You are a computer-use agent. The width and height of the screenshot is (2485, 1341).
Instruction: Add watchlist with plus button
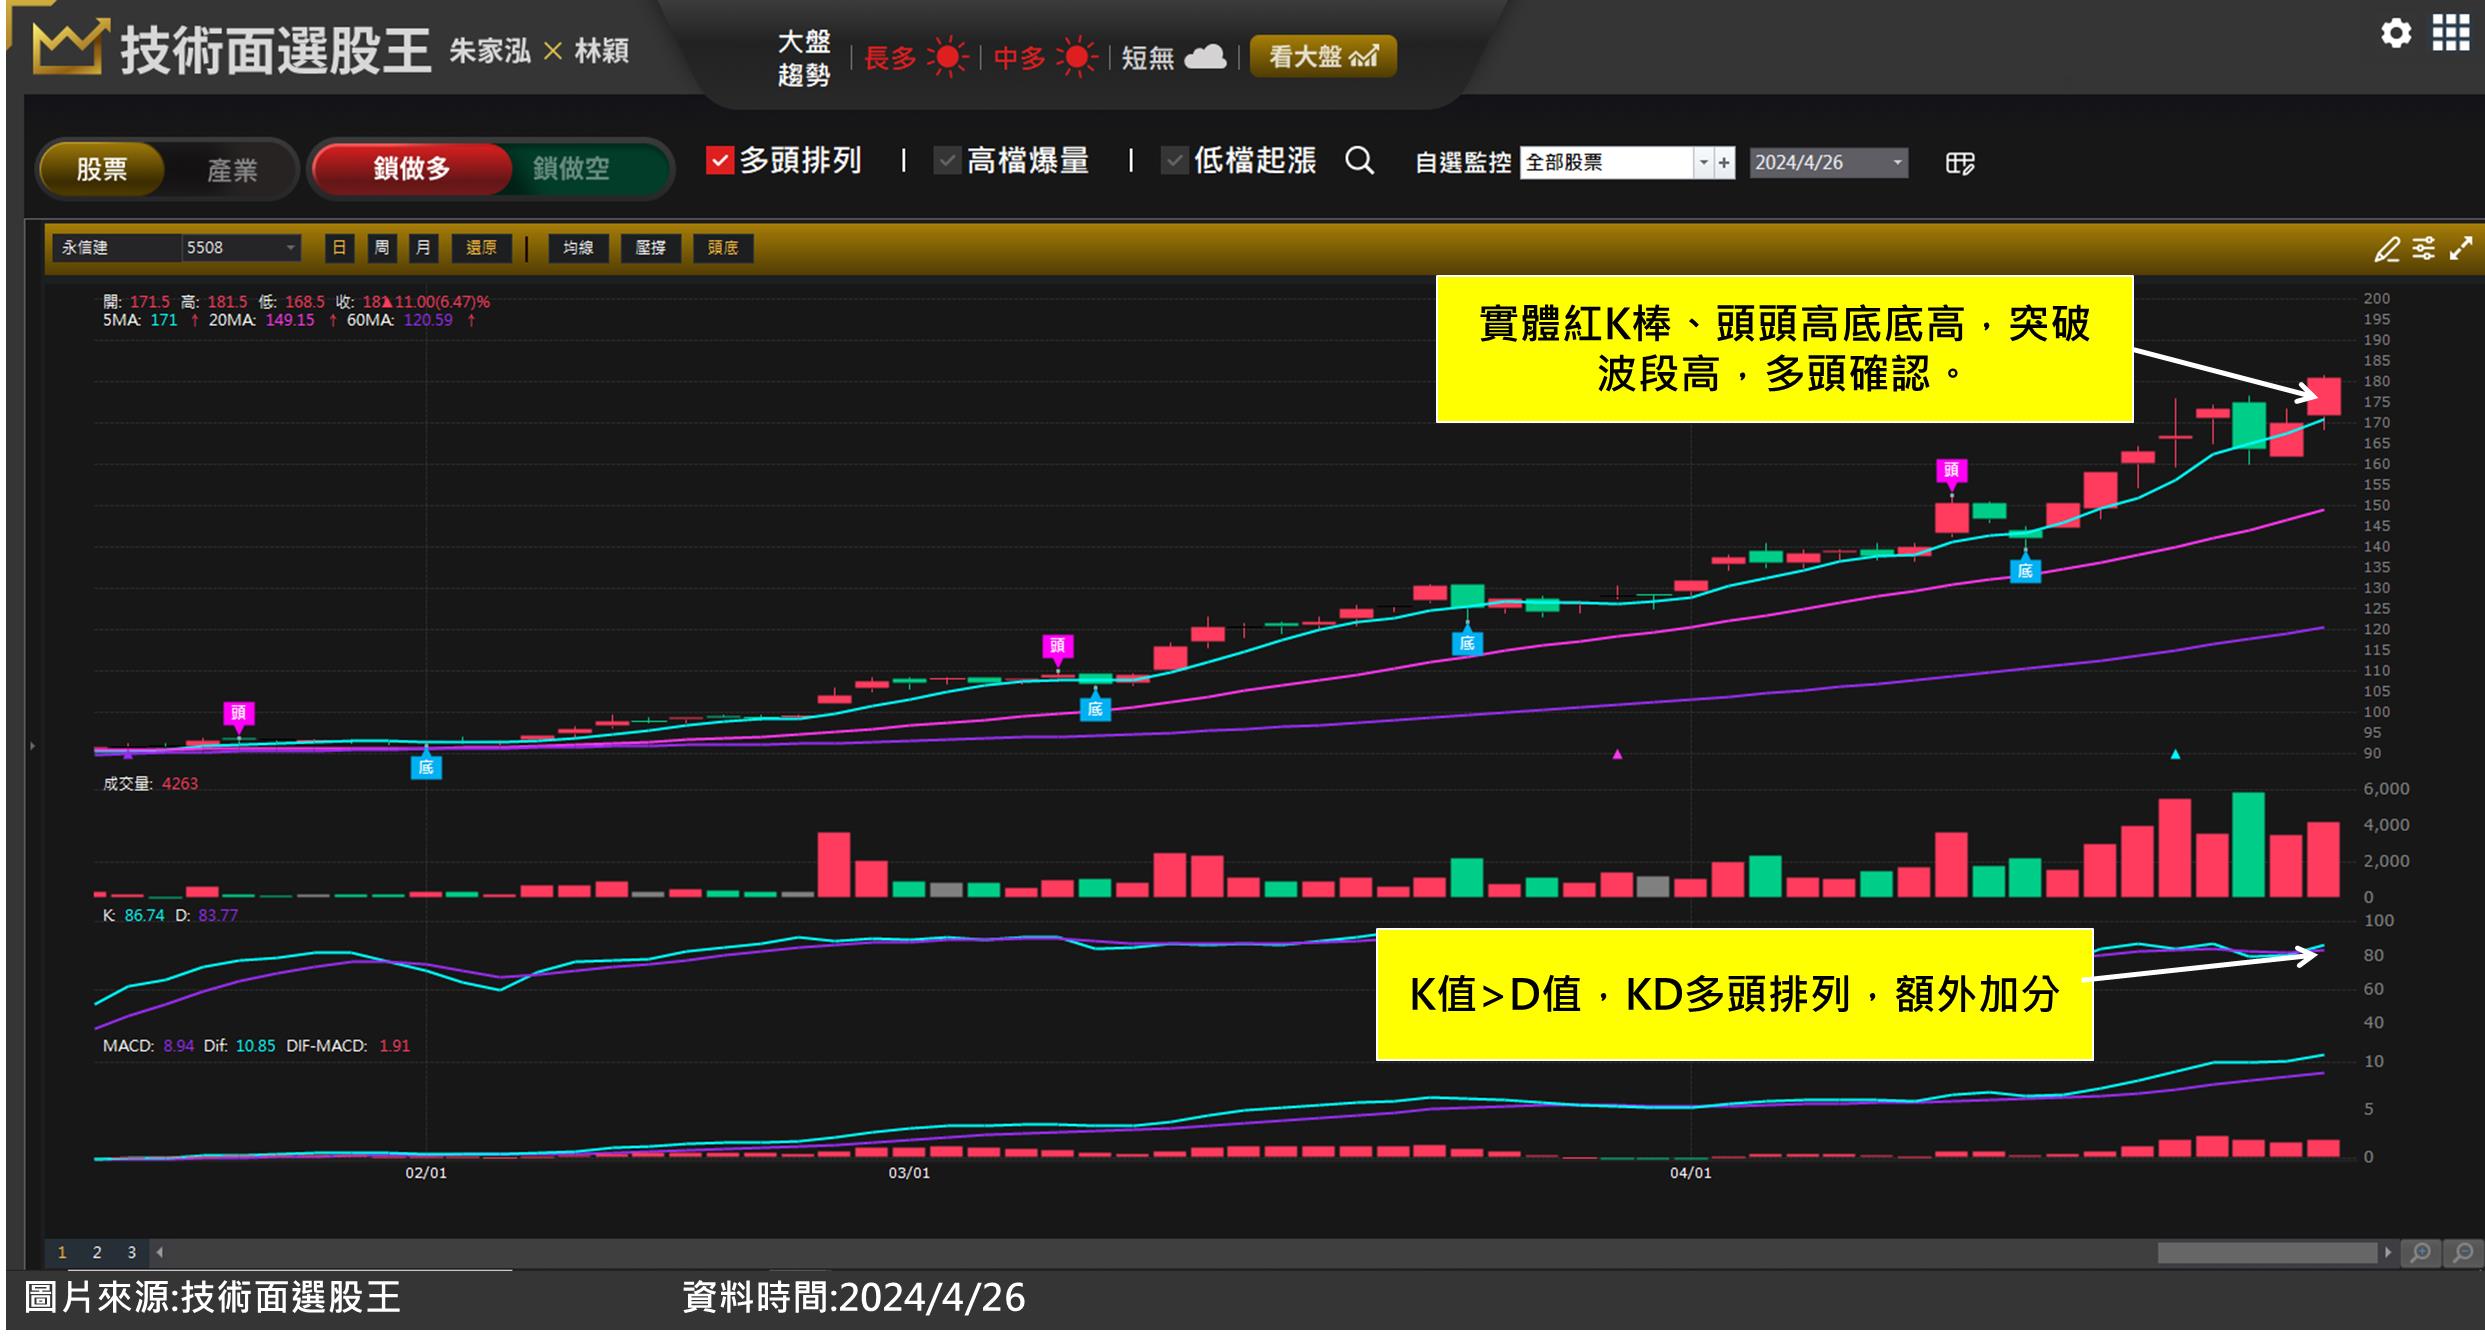coord(1724,163)
